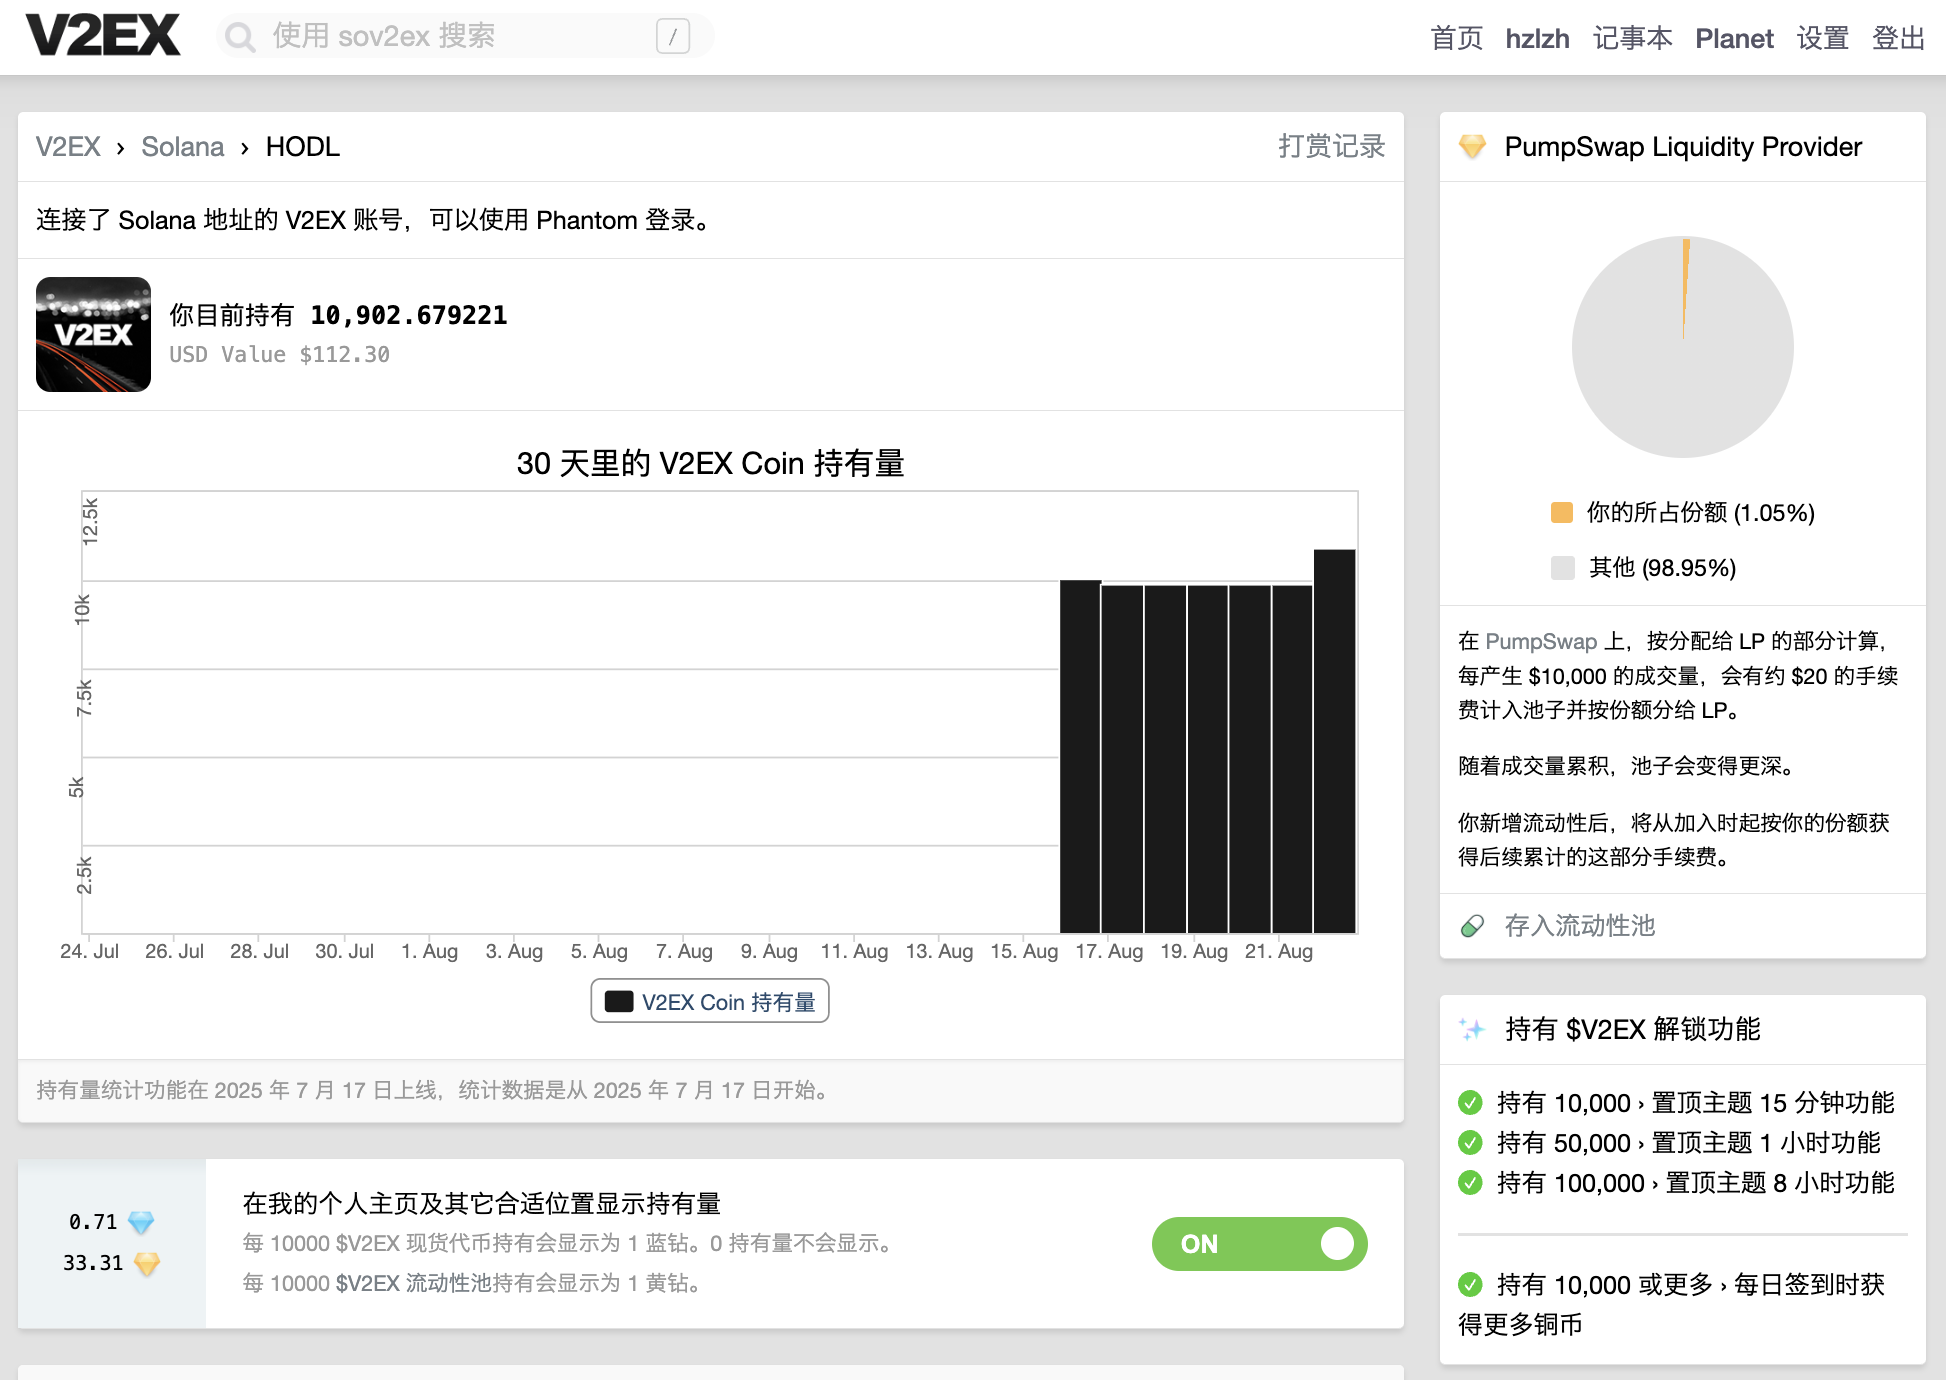Click the yellow diamond icon beside 33.31

147,1263
